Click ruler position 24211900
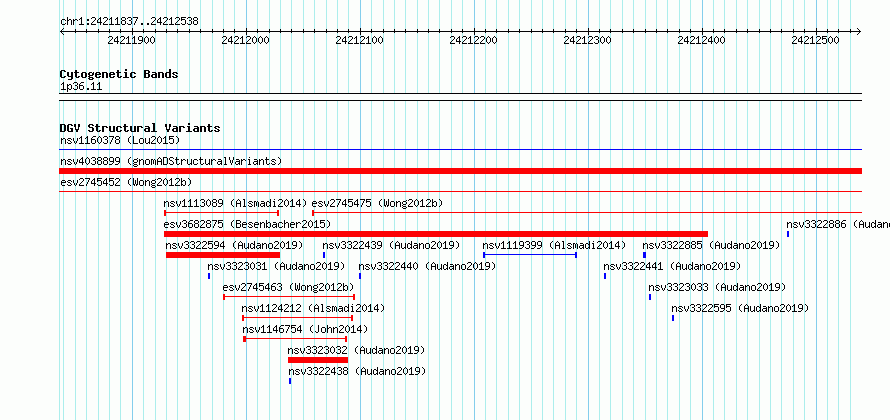Image resolution: width=890 pixels, height=420 pixels. (131, 40)
